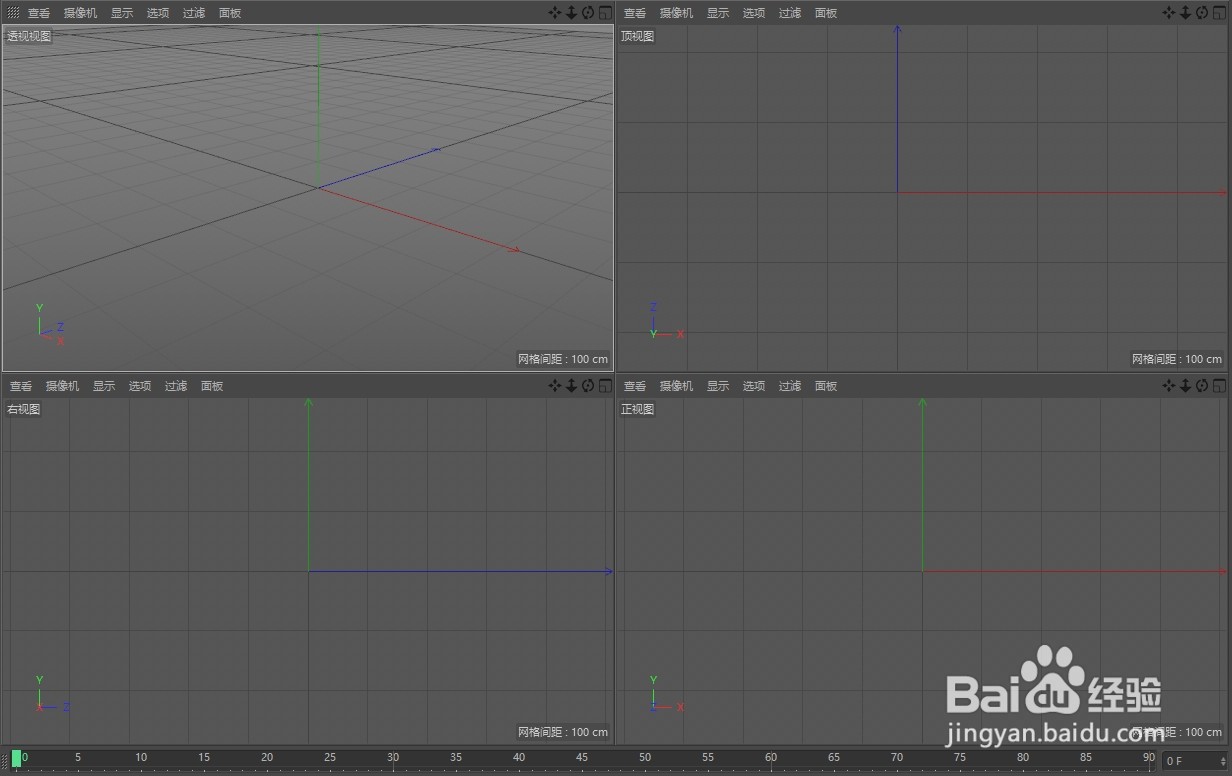1232x776 pixels.
Task: Open 查看 menu in front view (正视图)
Action: tap(635, 386)
